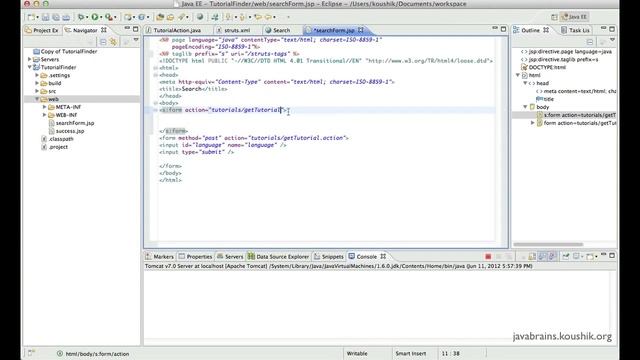This screenshot has height=360, width=640.
Task: Click the Open Perspective icon beside Java EE
Action: pyautogui.click(x=554, y=17)
